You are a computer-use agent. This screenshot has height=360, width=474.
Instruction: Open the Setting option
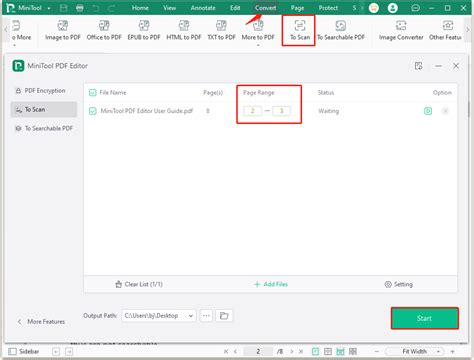(x=399, y=284)
